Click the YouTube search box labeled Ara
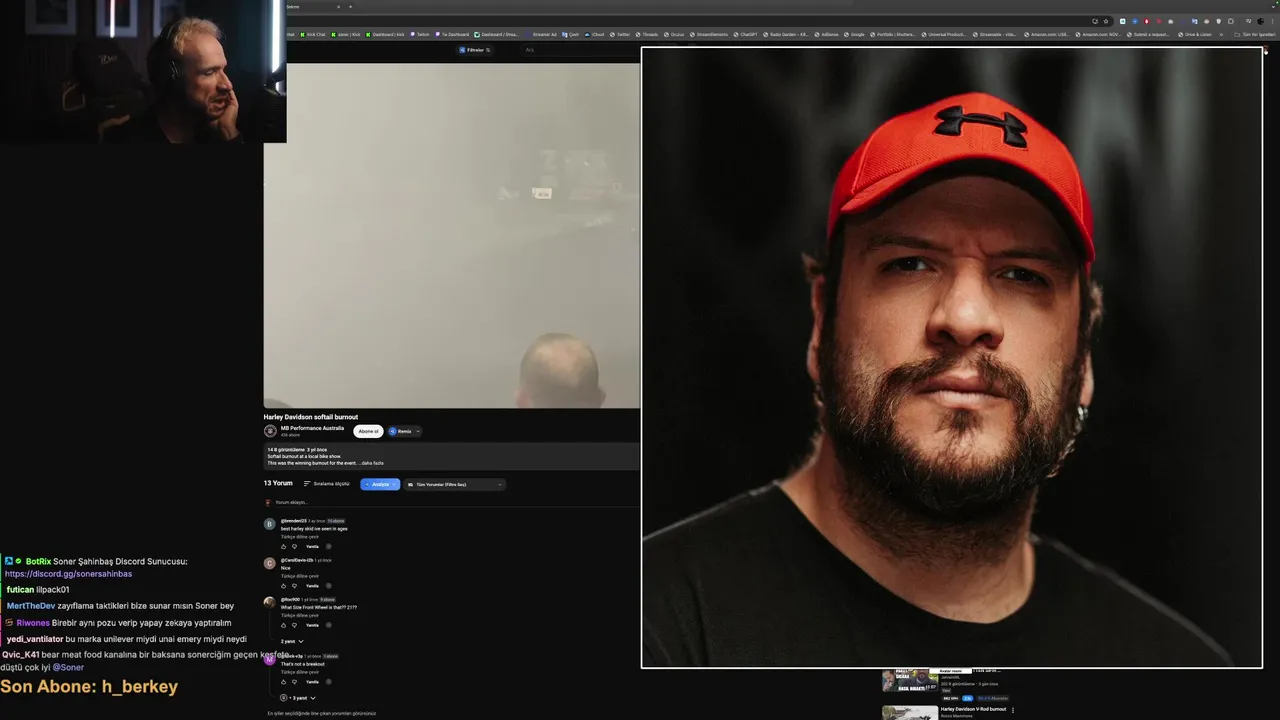The image size is (1280, 720). (x=580, y=49)
